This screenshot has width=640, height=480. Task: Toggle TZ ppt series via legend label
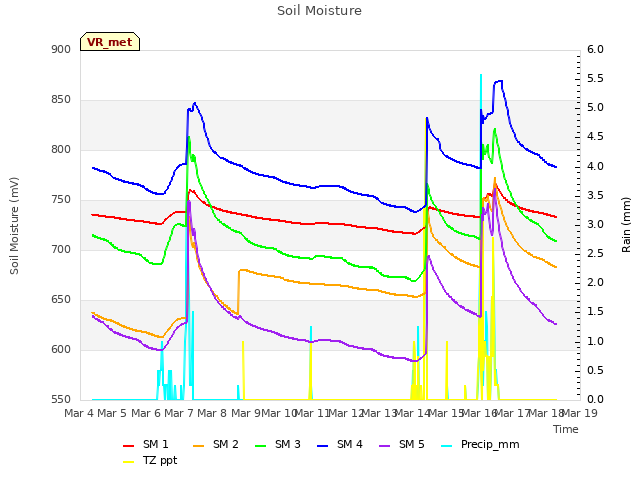click(160, 460)
